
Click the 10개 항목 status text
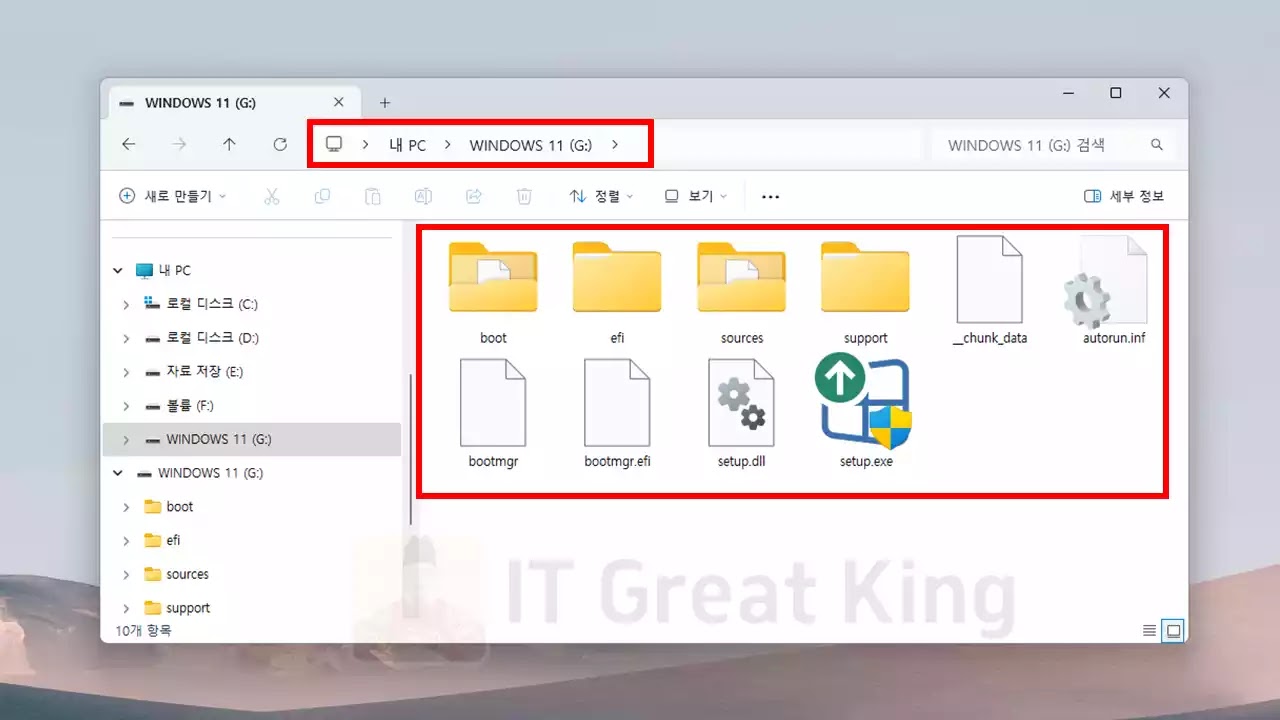[x=143, y=630]
